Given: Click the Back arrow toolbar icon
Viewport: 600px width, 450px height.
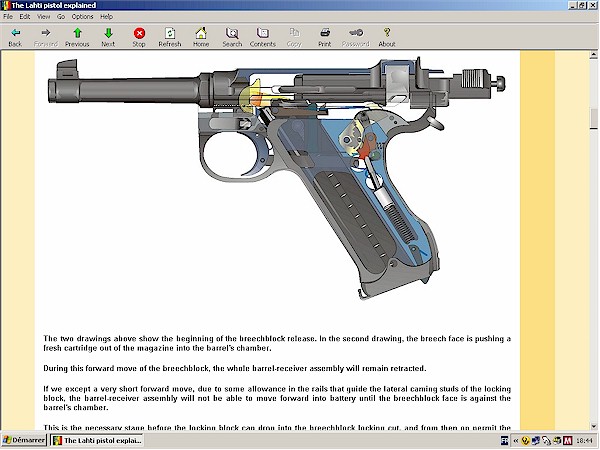Looking at the screenshot, I should 15,33.
